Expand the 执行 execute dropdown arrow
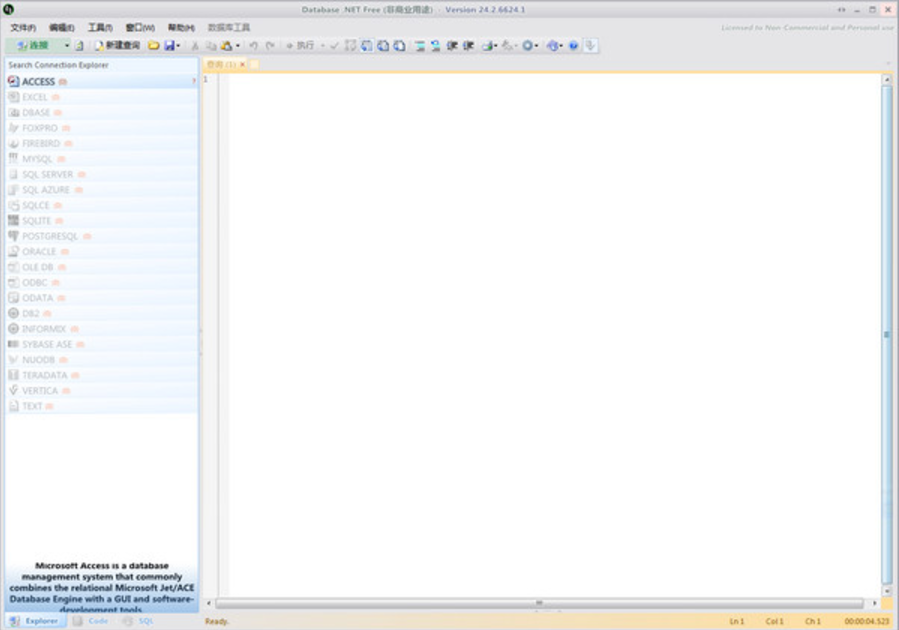 [x=322, y=45]
